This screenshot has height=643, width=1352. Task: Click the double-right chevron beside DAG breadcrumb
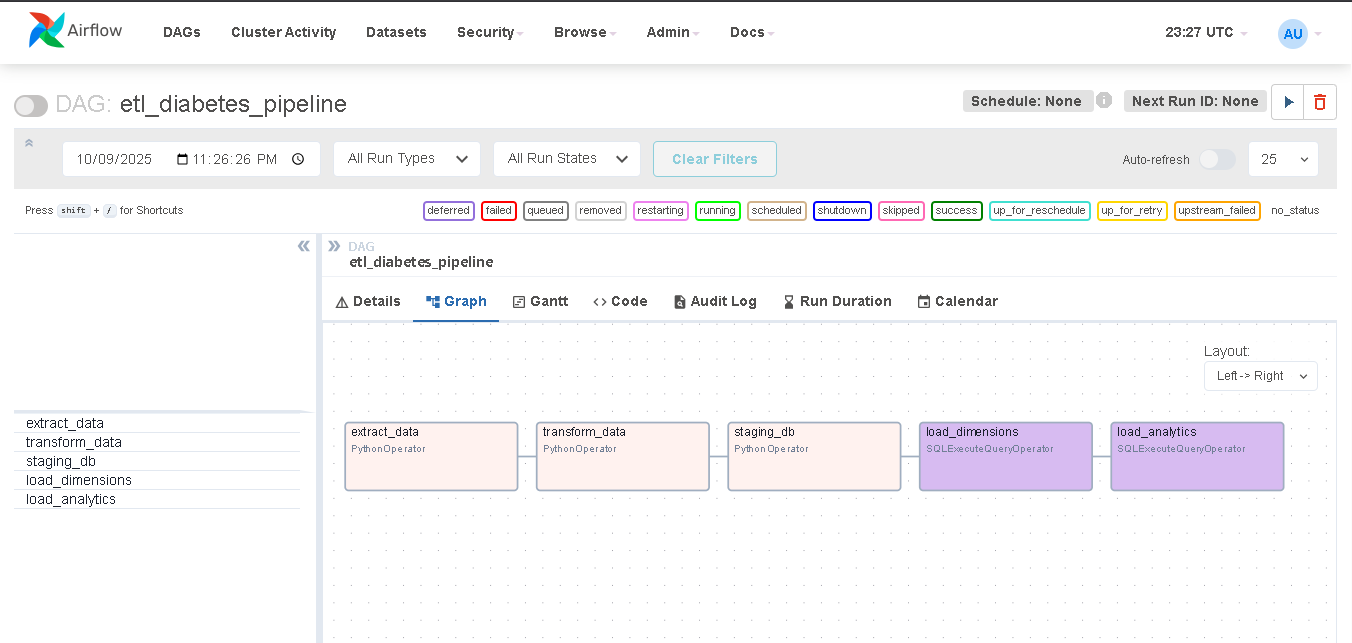(334, 246)
